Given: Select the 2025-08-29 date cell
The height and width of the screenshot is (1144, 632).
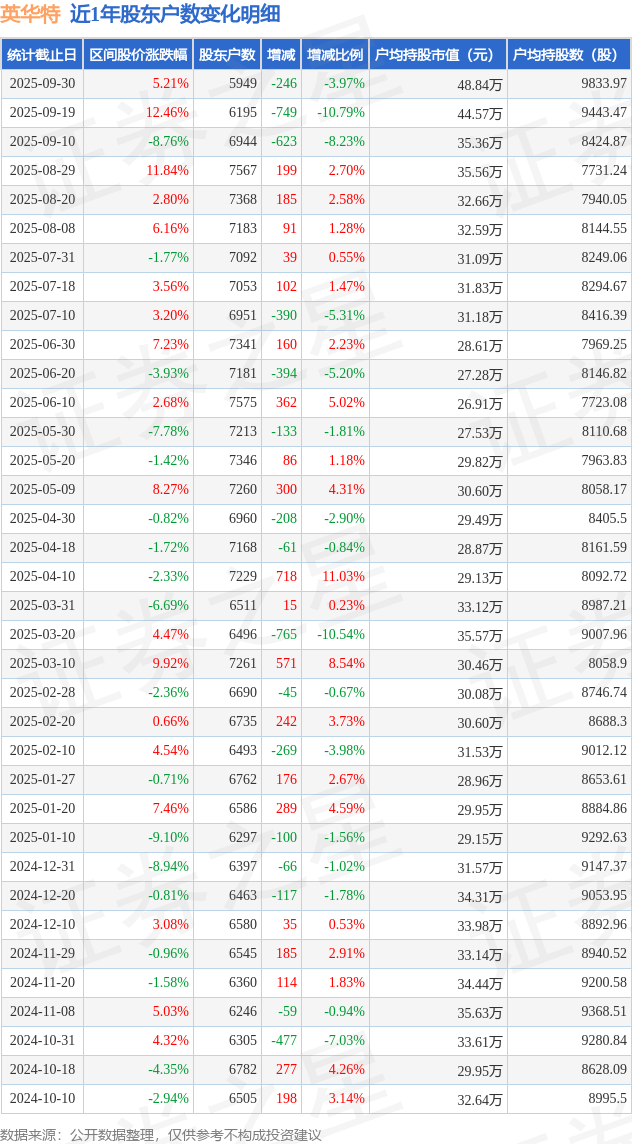Looking at the screenshot, I should pos(42,171).
